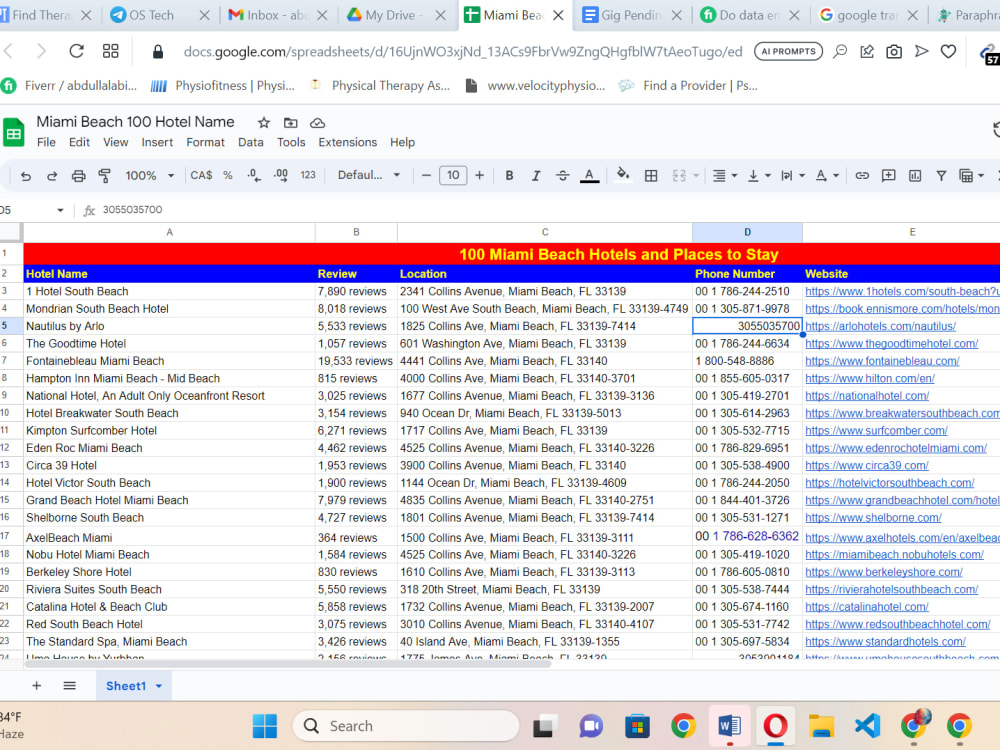Open vertical align dropdown
Image resolution: width=1000 pixels, height=750 pixels.
click(x=759, y=175)
